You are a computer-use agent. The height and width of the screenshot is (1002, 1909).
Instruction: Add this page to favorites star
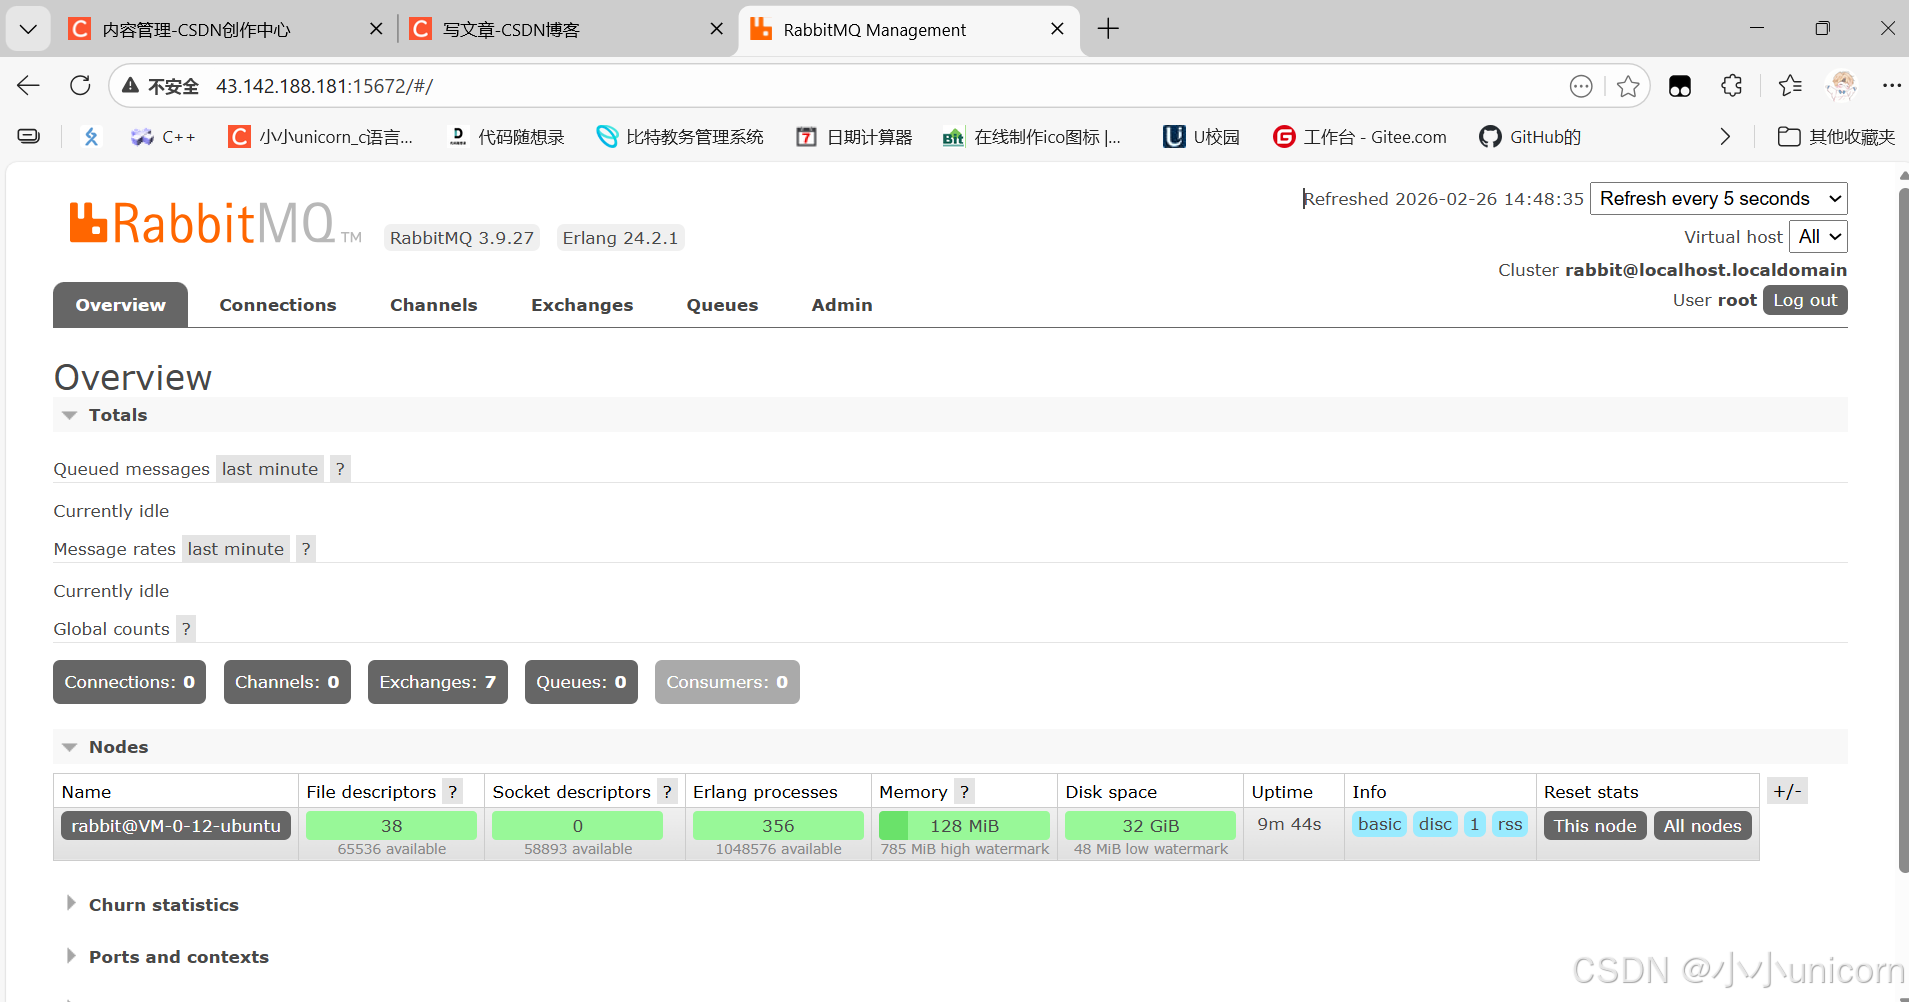pyautogui.click(x=1628, y=86)
